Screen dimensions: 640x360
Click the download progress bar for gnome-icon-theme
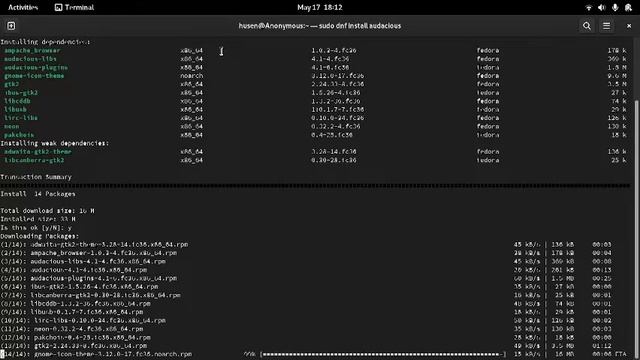(383, 354)
